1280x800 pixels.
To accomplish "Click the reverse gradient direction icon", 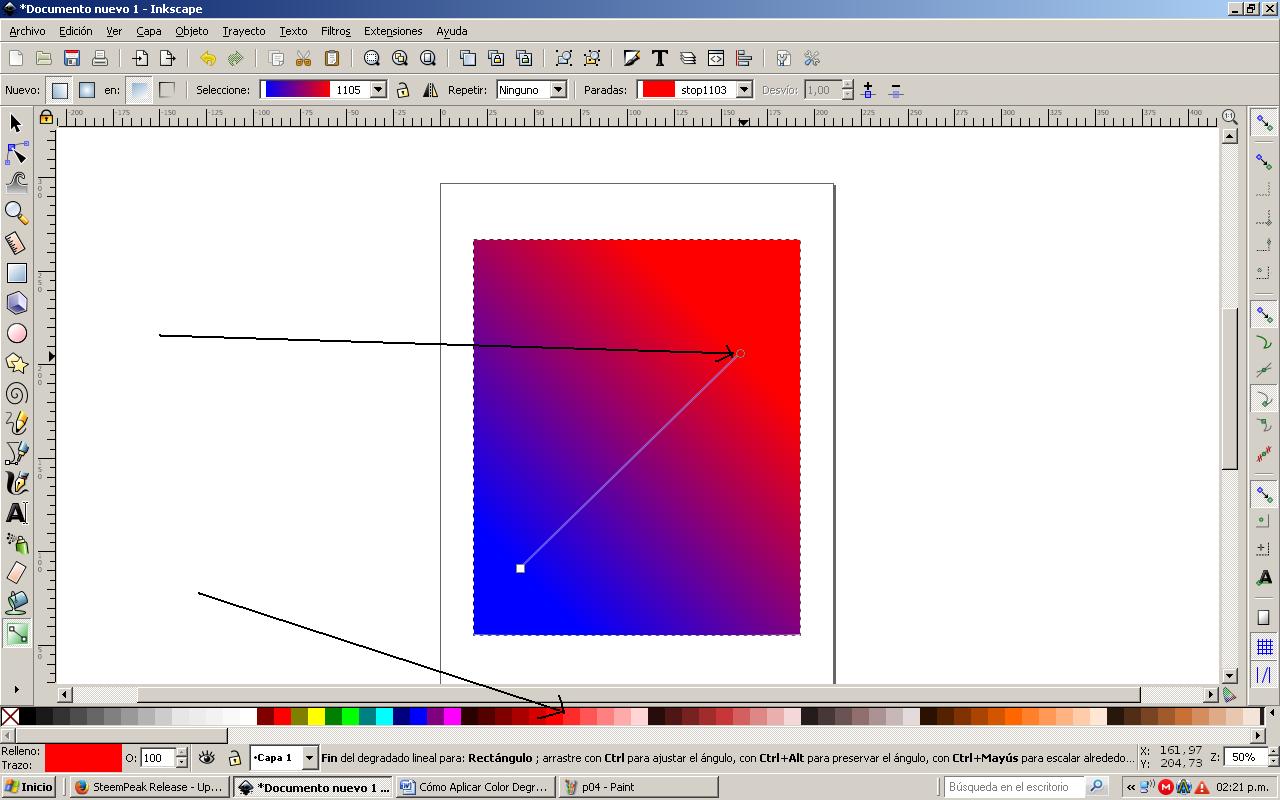I will coord(430,90).
